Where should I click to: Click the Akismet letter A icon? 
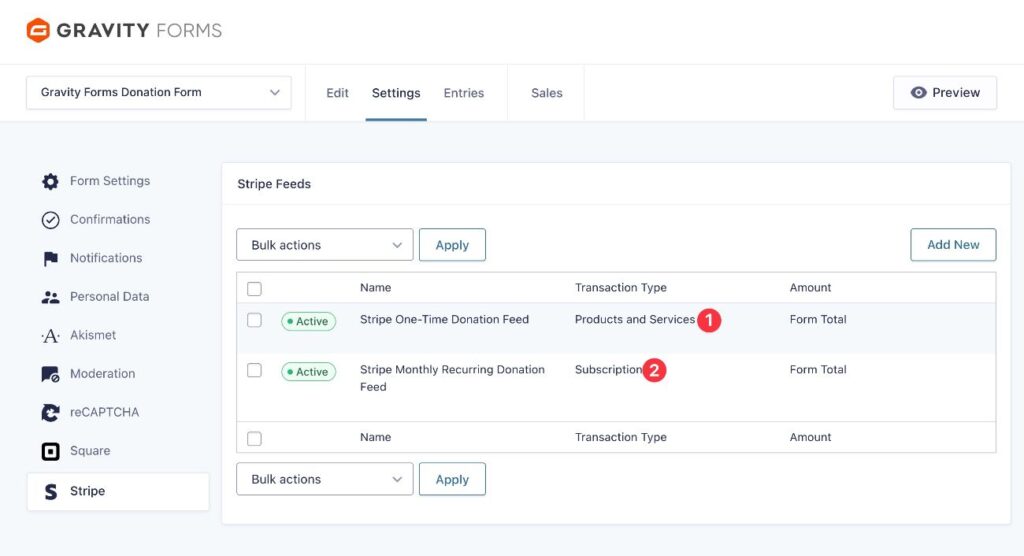pos(50,336)
